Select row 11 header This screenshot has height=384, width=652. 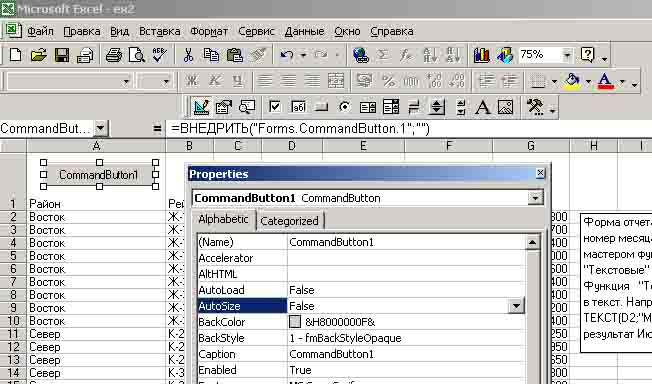click(x=13, y=334)
